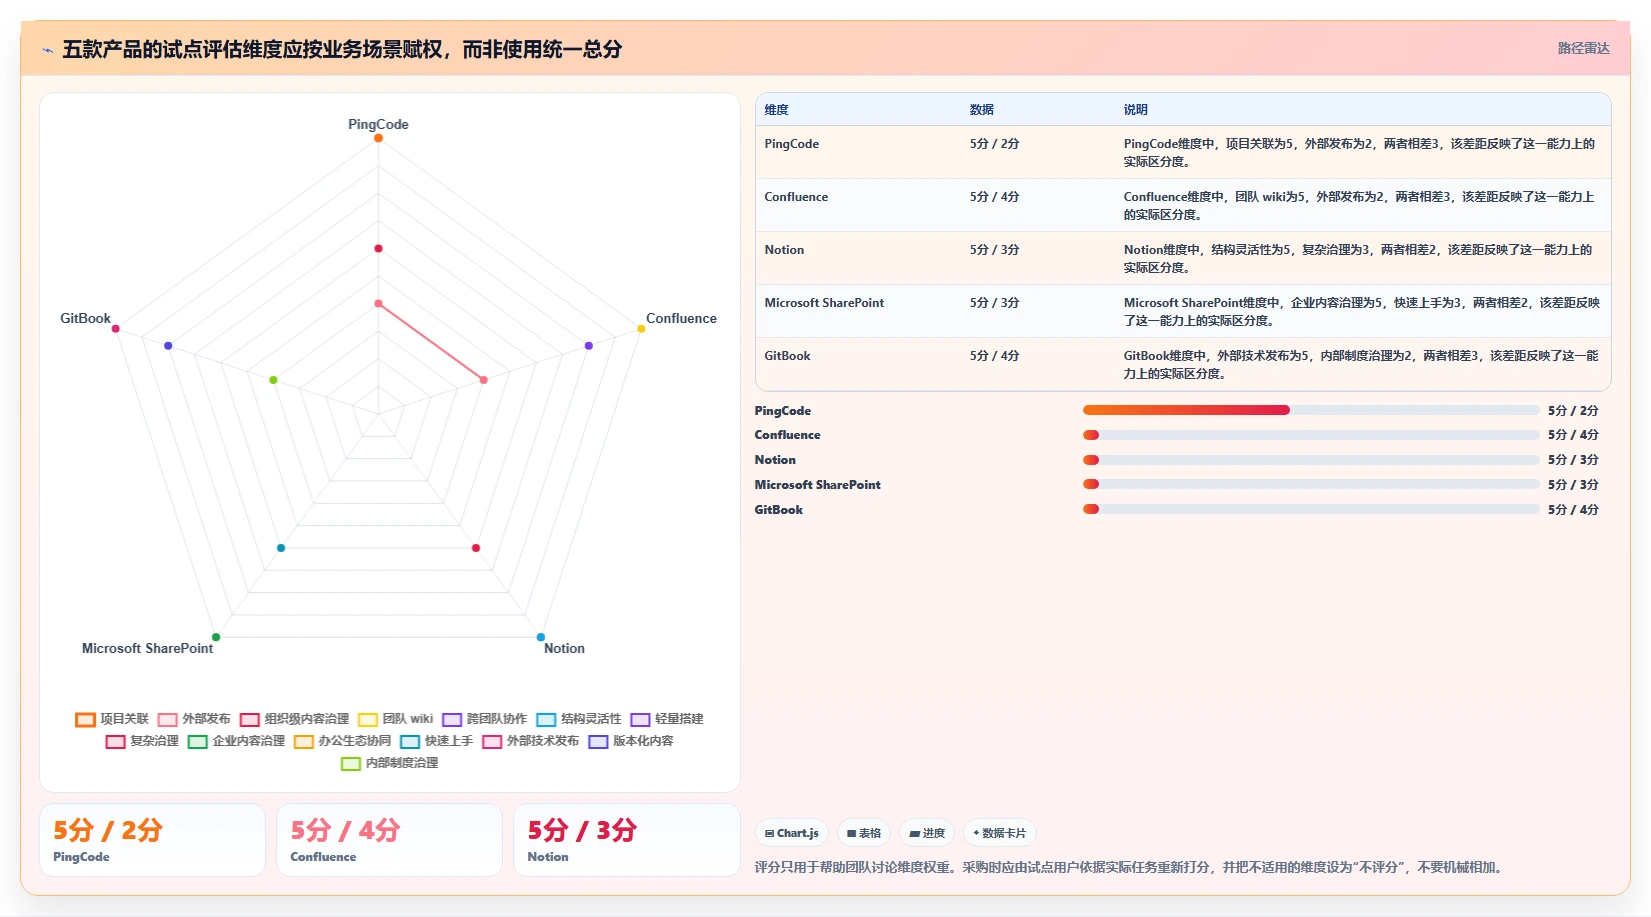Select the 进度 chip
This screenshot has width=1651, height=917.
coord(927,833)
